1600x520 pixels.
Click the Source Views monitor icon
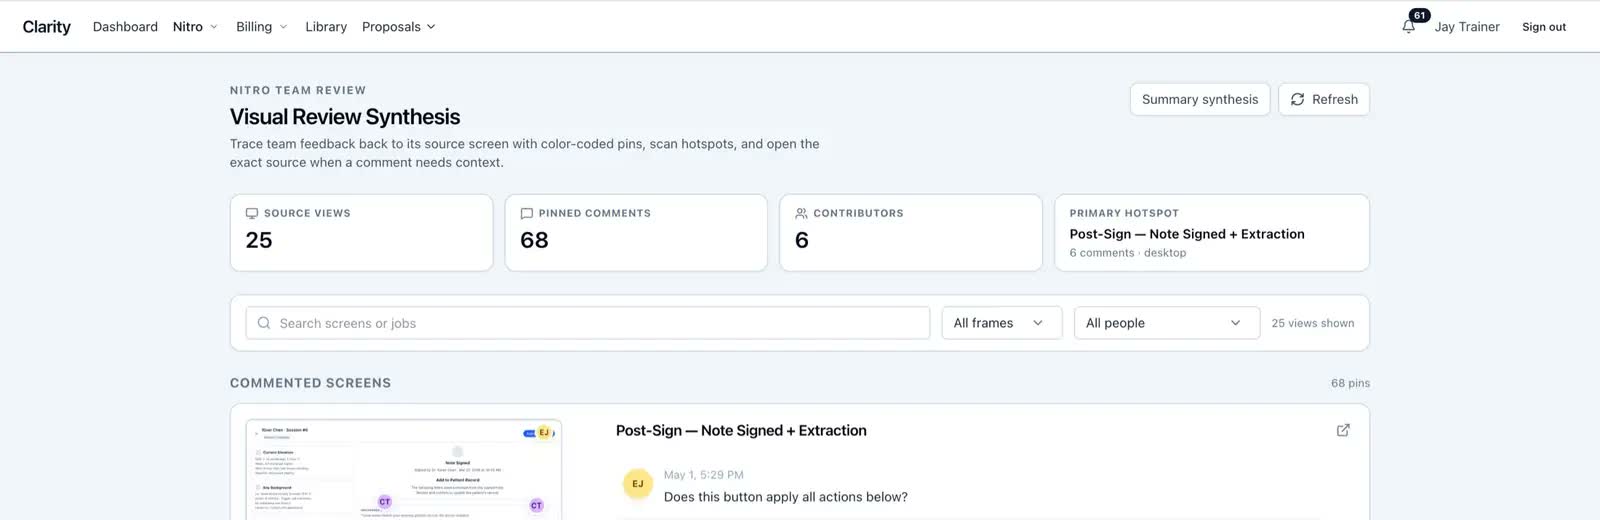252,213
